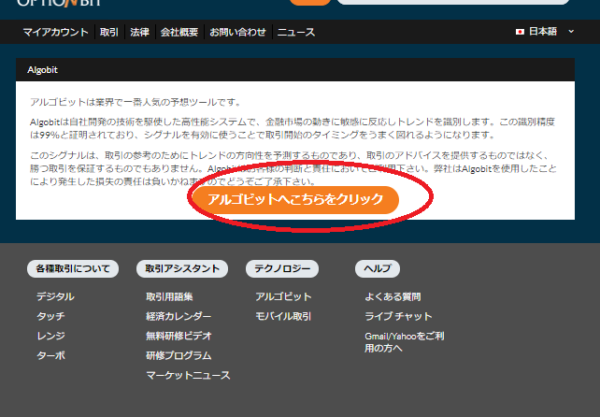Viewport: 600px width, 417px height.
Task: Select 取引 in the navigation bar
Action: [109, 33]
